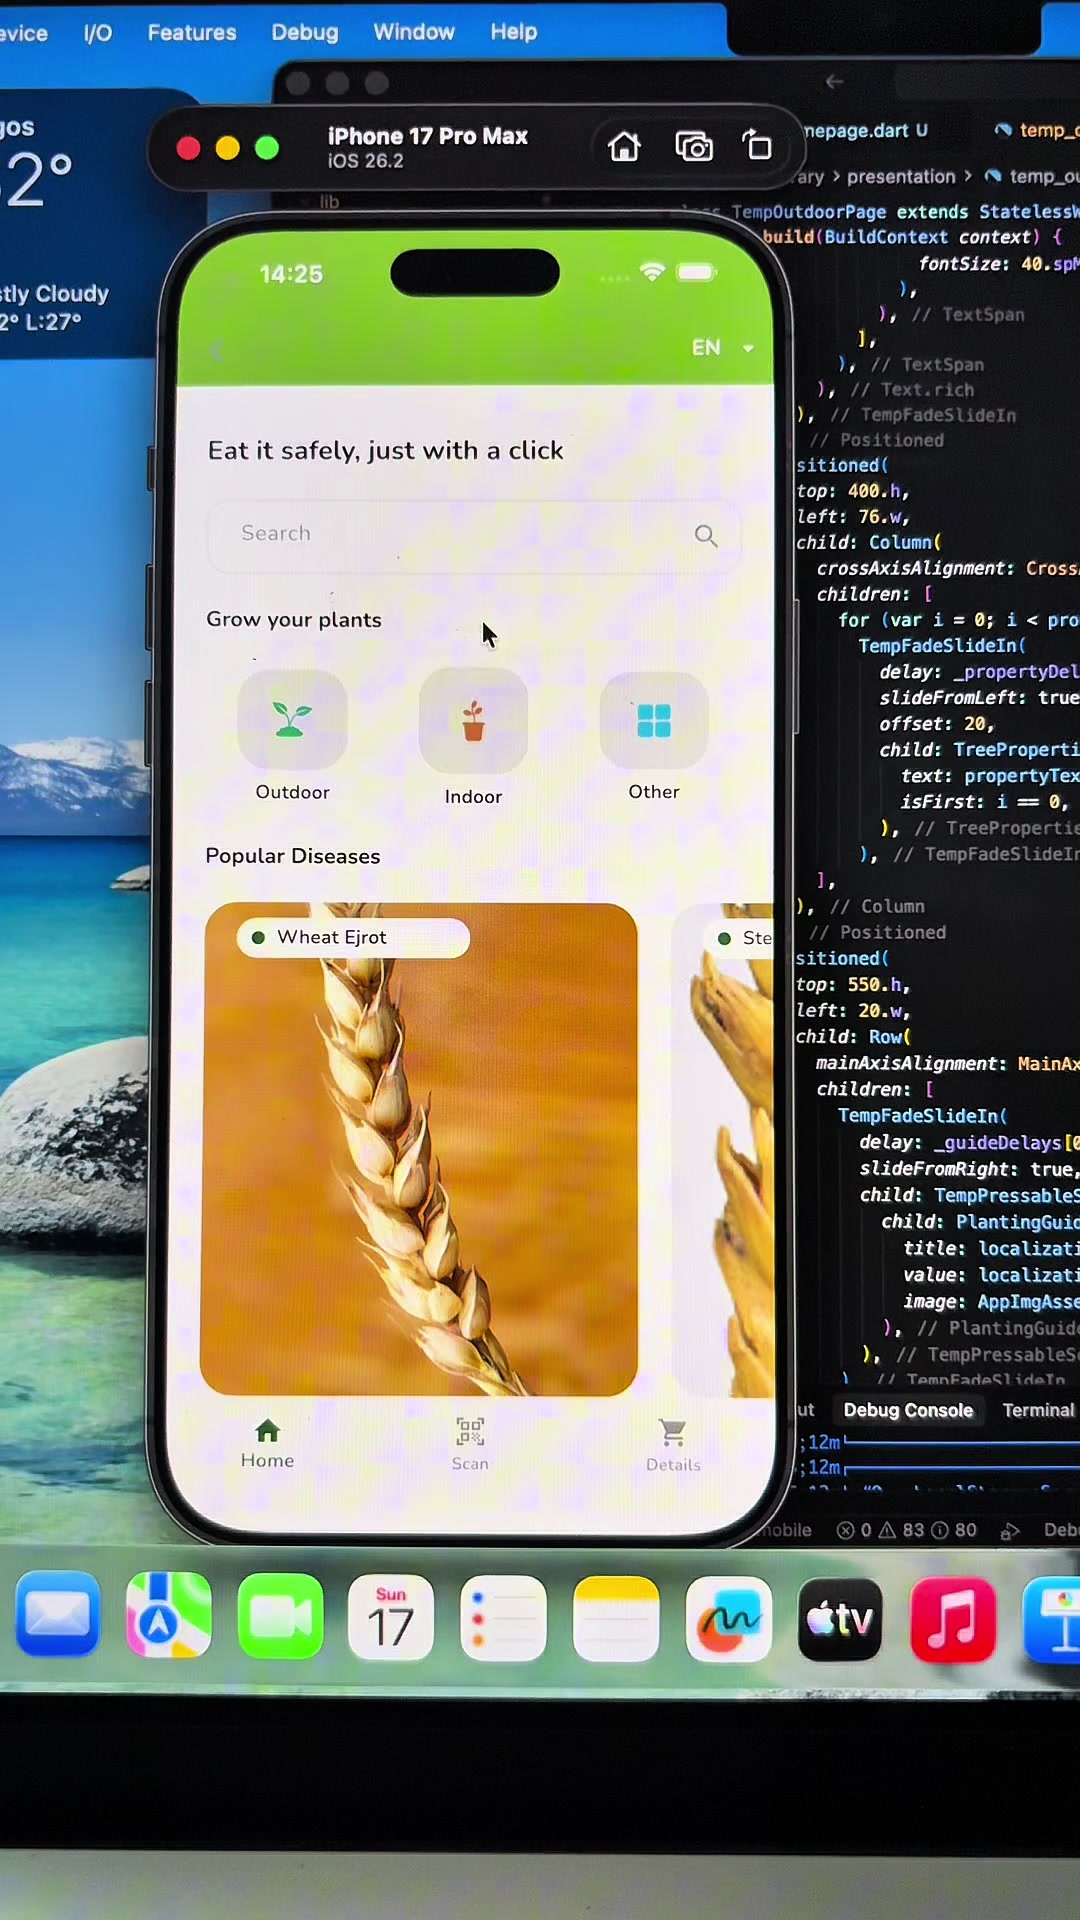
Task: Open Apple TV app in Dock
Action: 840,1619
